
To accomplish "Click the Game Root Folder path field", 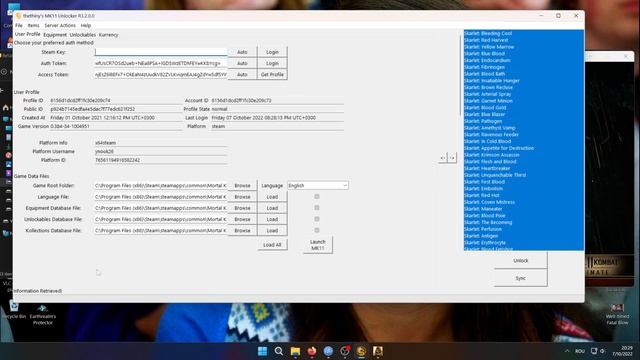I will pos(160,186).
